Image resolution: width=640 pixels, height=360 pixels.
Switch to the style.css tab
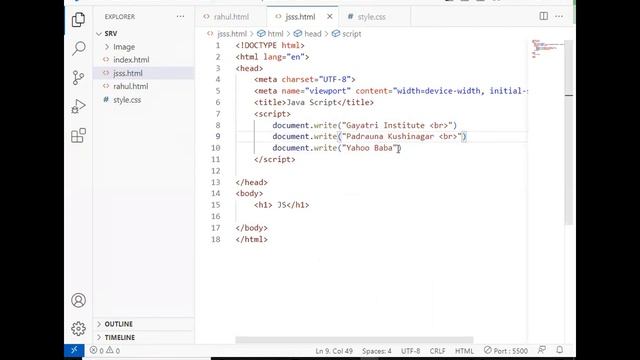pyautogui.click(x=371, y=17)
